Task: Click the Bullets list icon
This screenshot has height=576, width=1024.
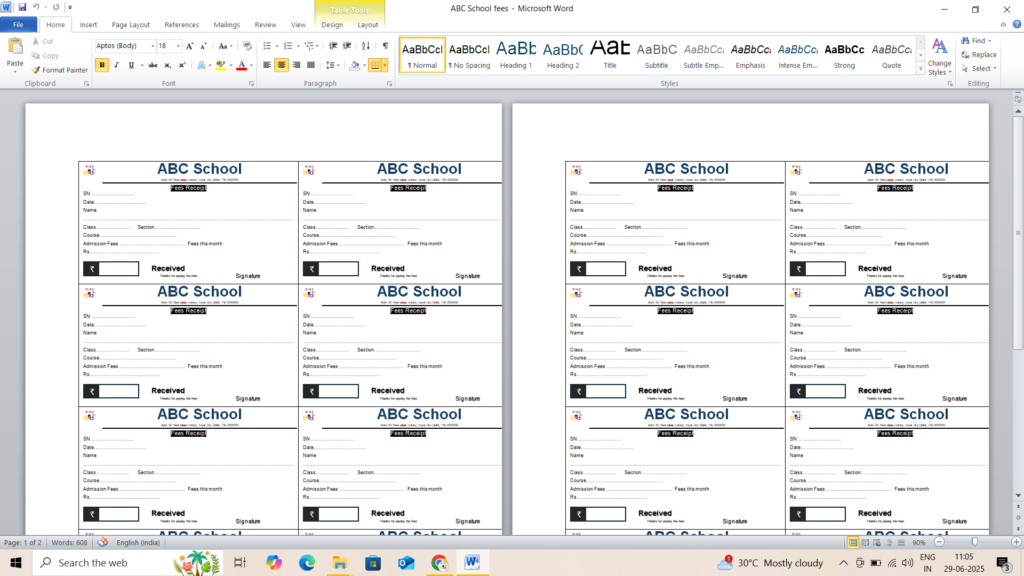Action: (x=266, y=46)
